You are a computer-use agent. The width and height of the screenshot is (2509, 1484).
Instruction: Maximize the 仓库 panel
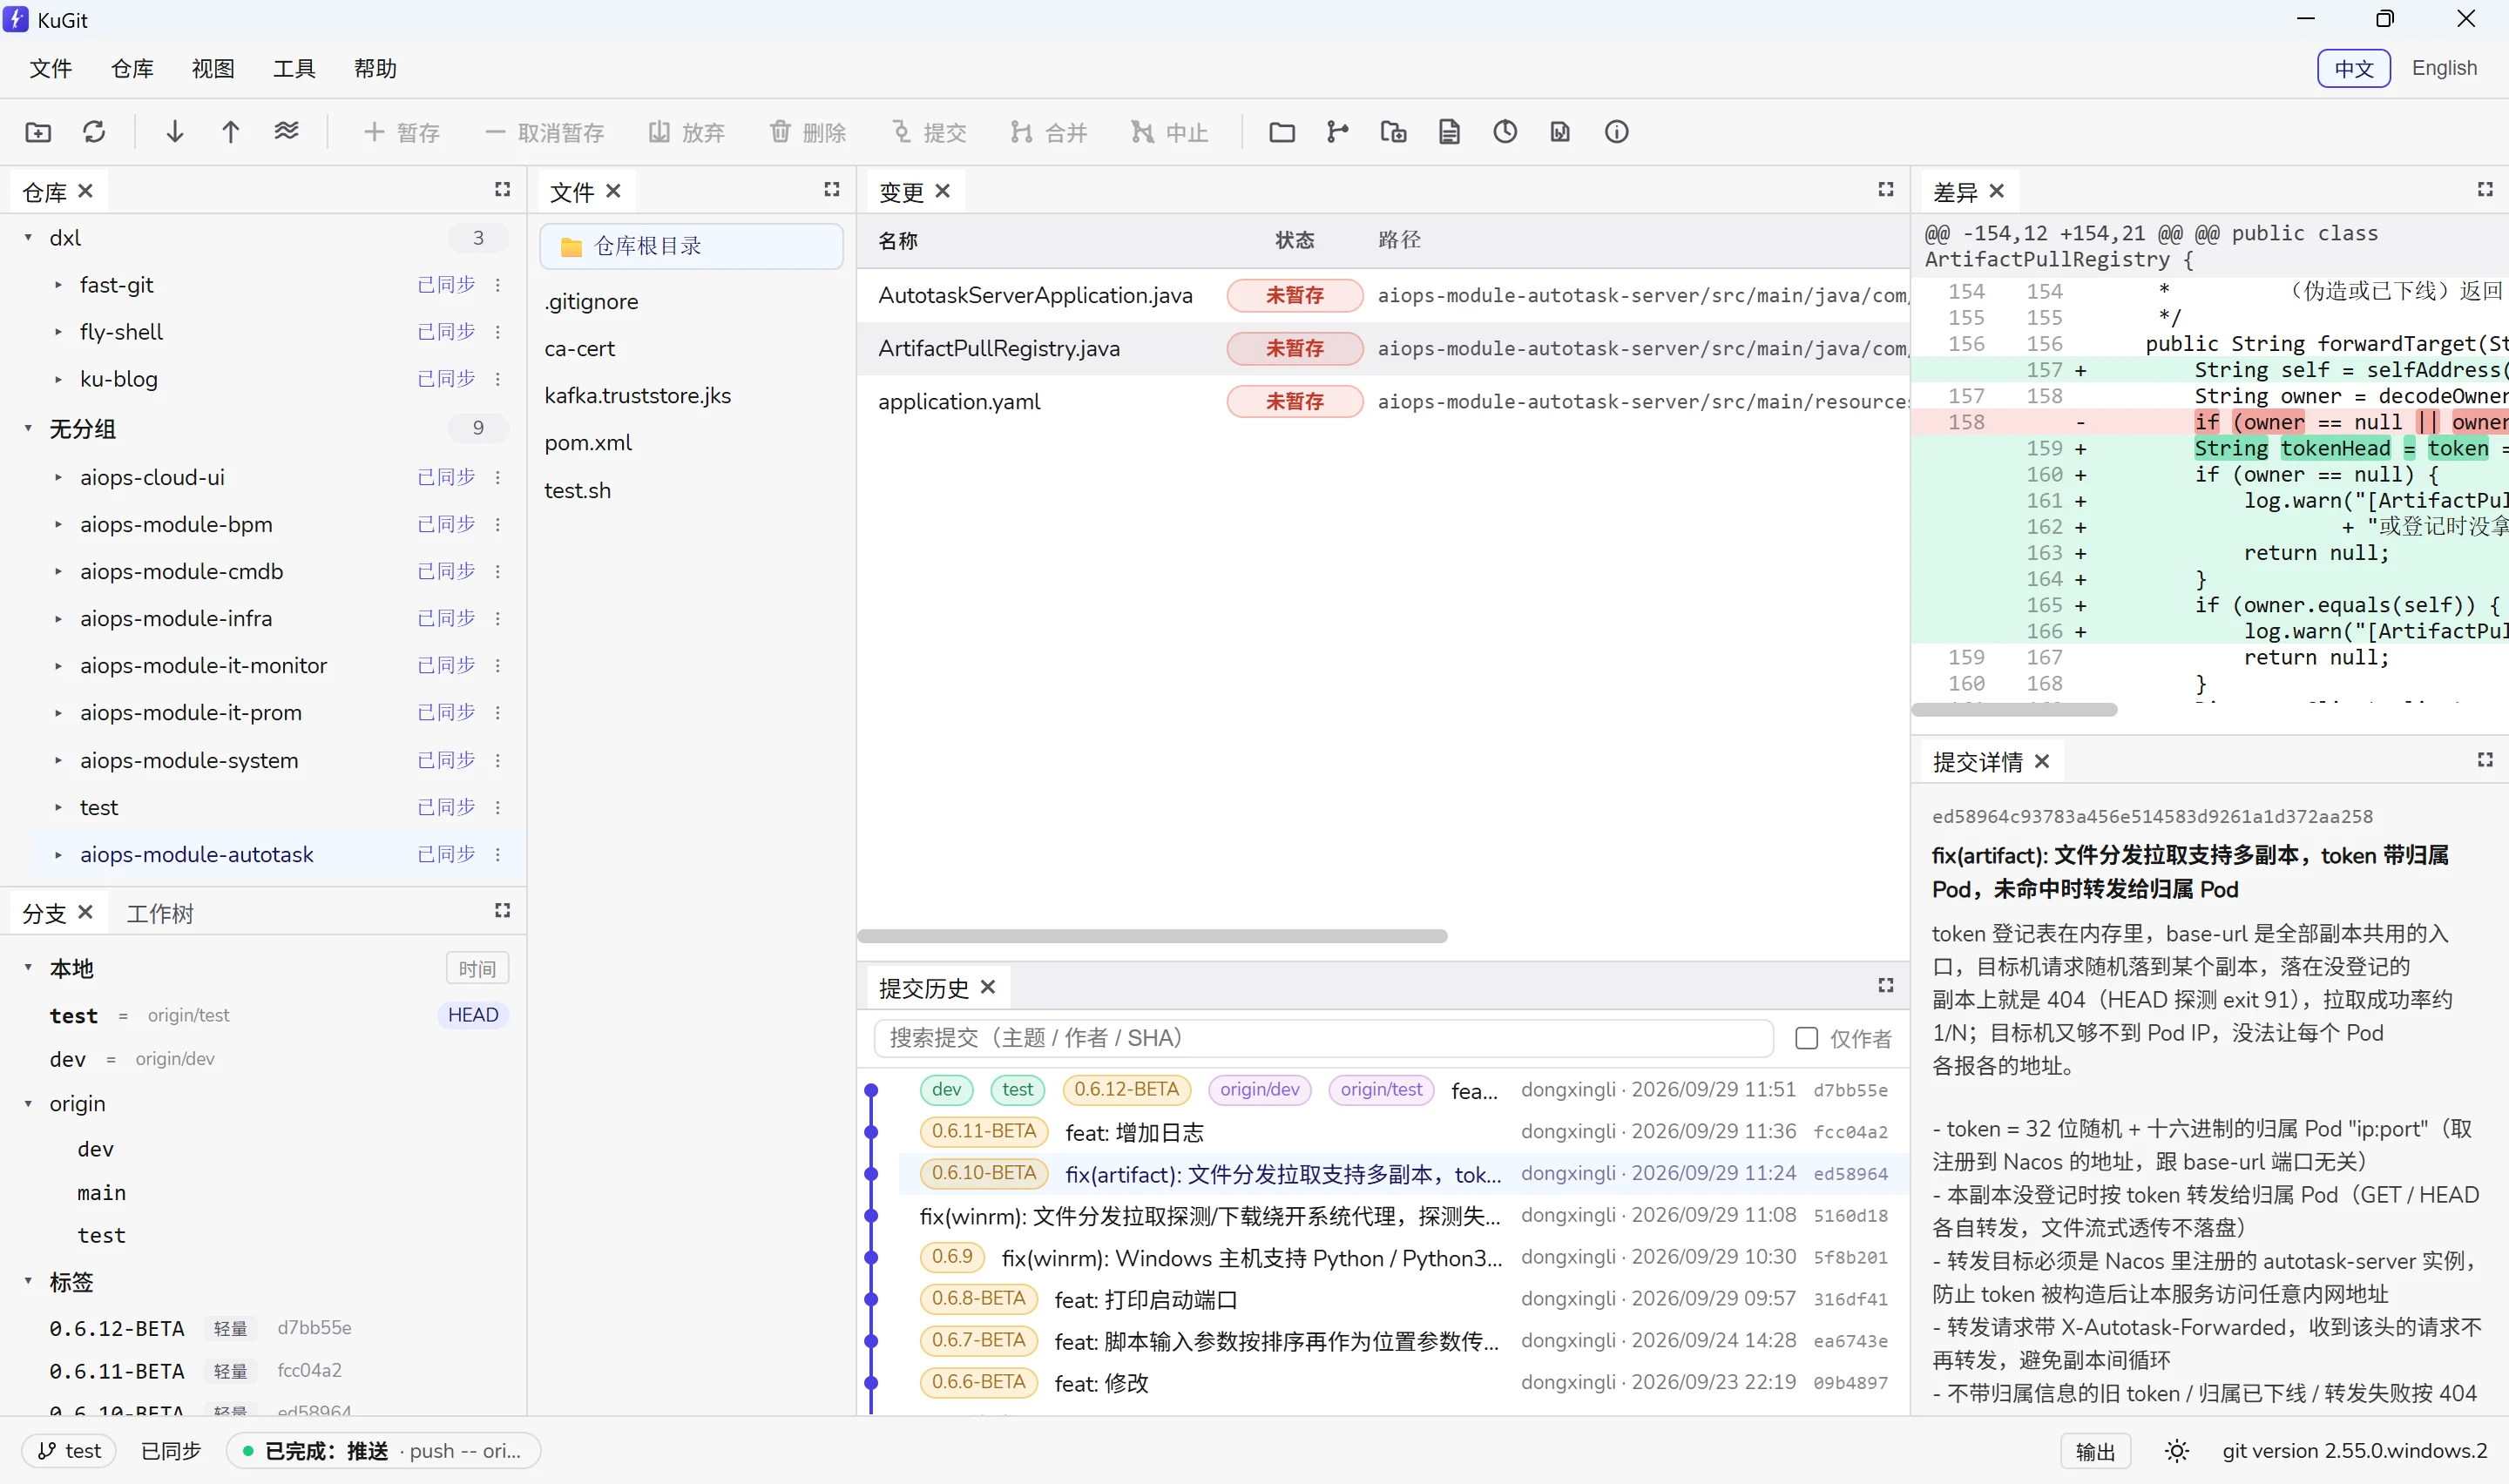pyautogui.click(x=503, y=189)
